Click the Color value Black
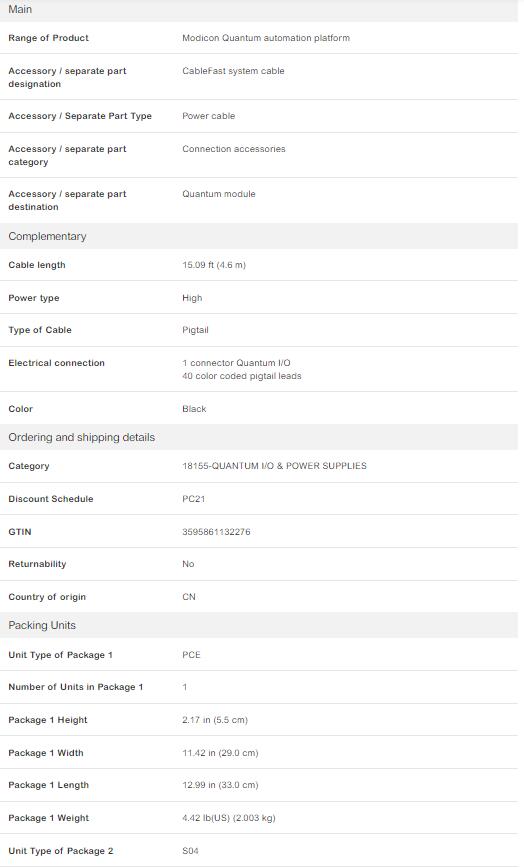This screenshot has height=868, width=524. 194,409
